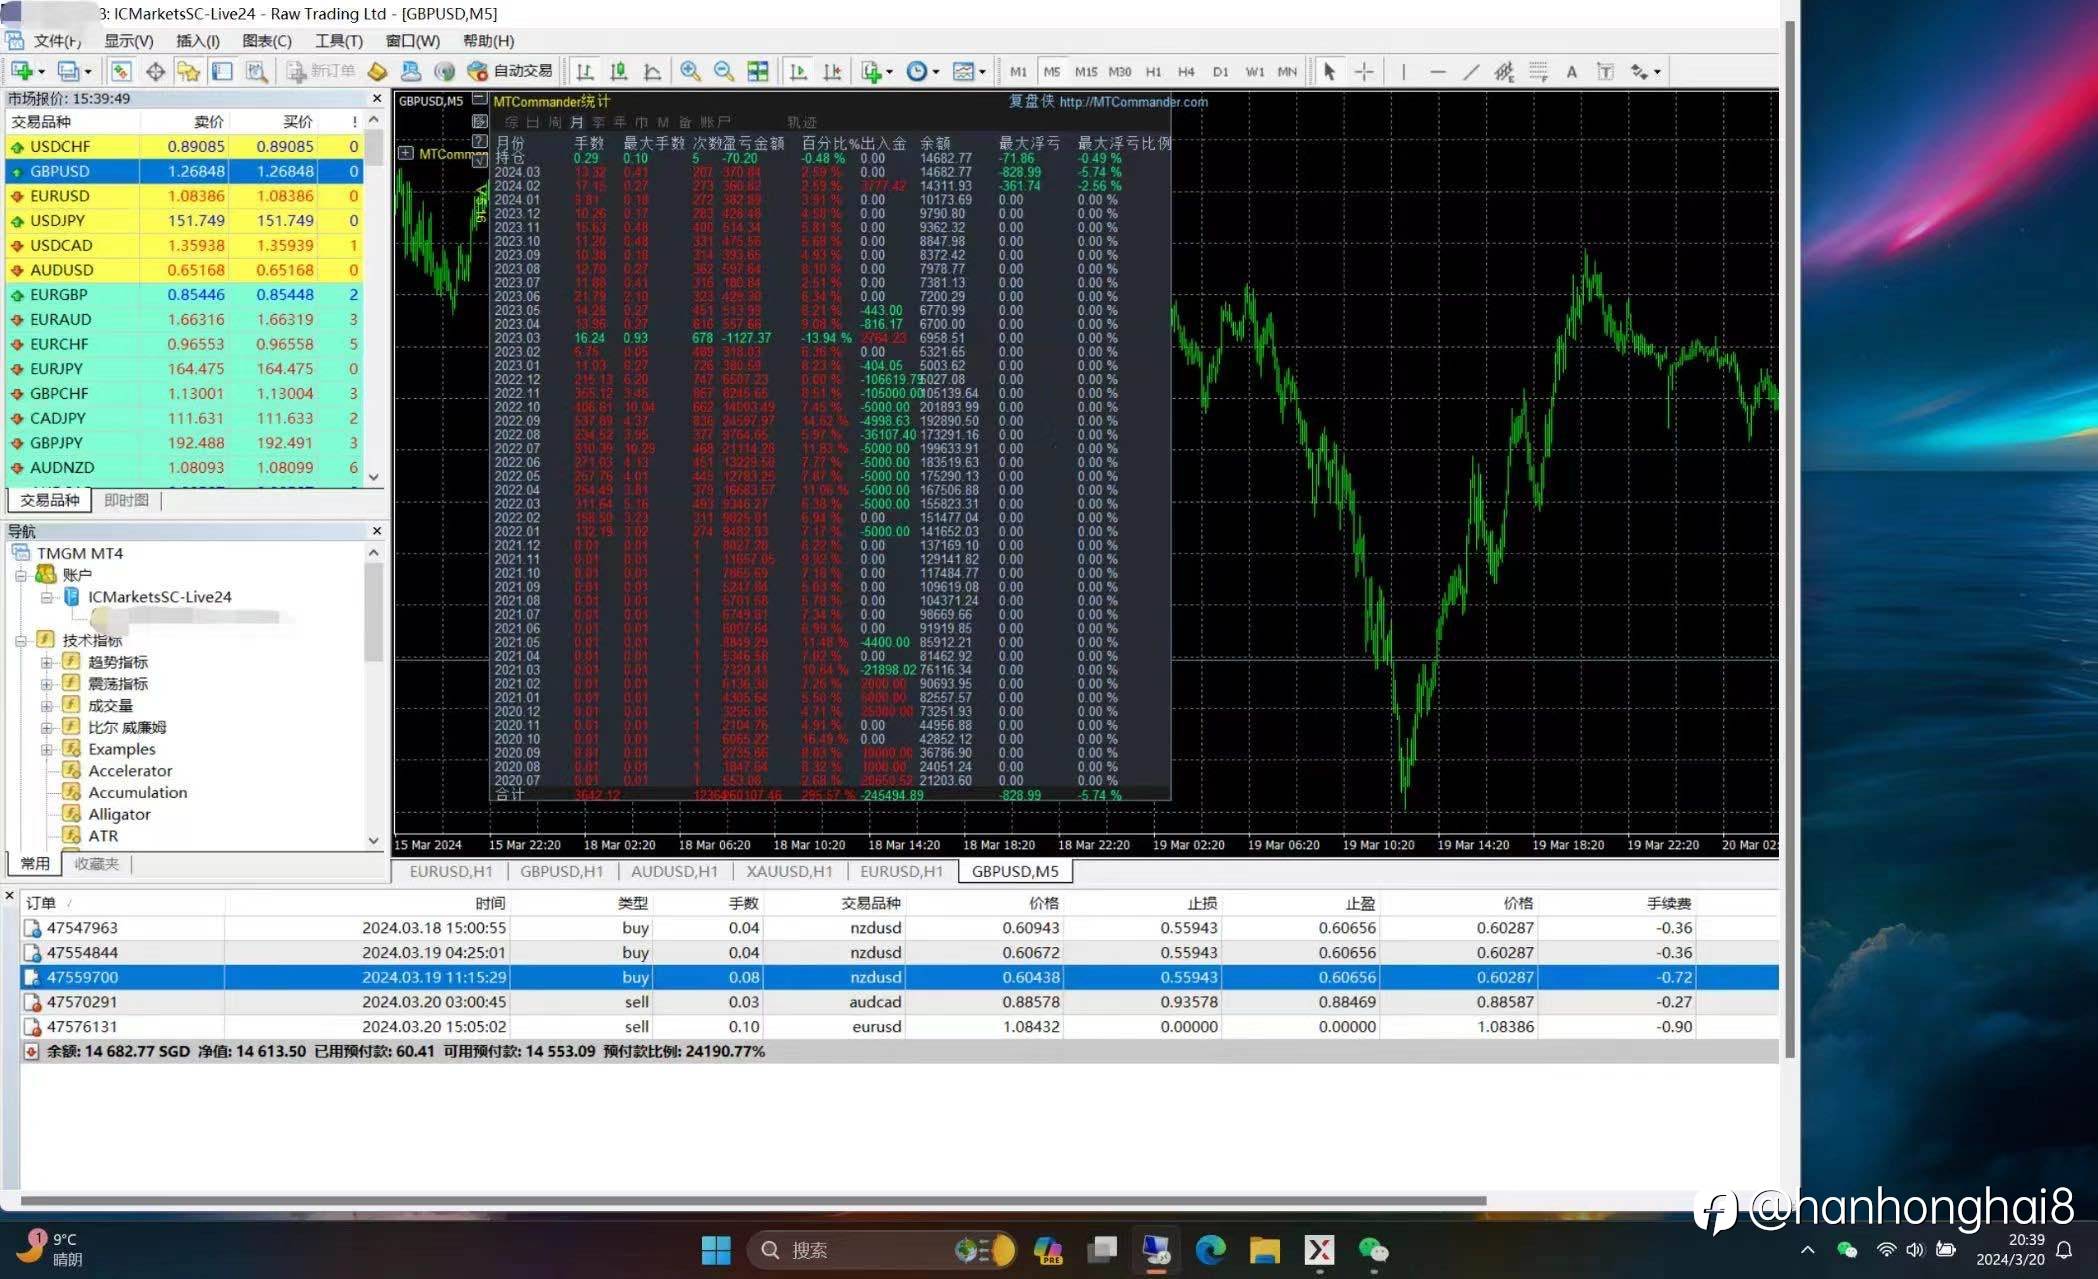
Task: Switch chart to candlestick mode
Action: click(619, 71)
